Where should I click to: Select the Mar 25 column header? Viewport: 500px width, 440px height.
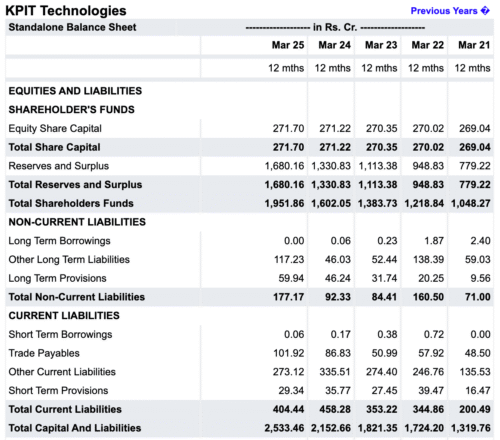[288, 45]
